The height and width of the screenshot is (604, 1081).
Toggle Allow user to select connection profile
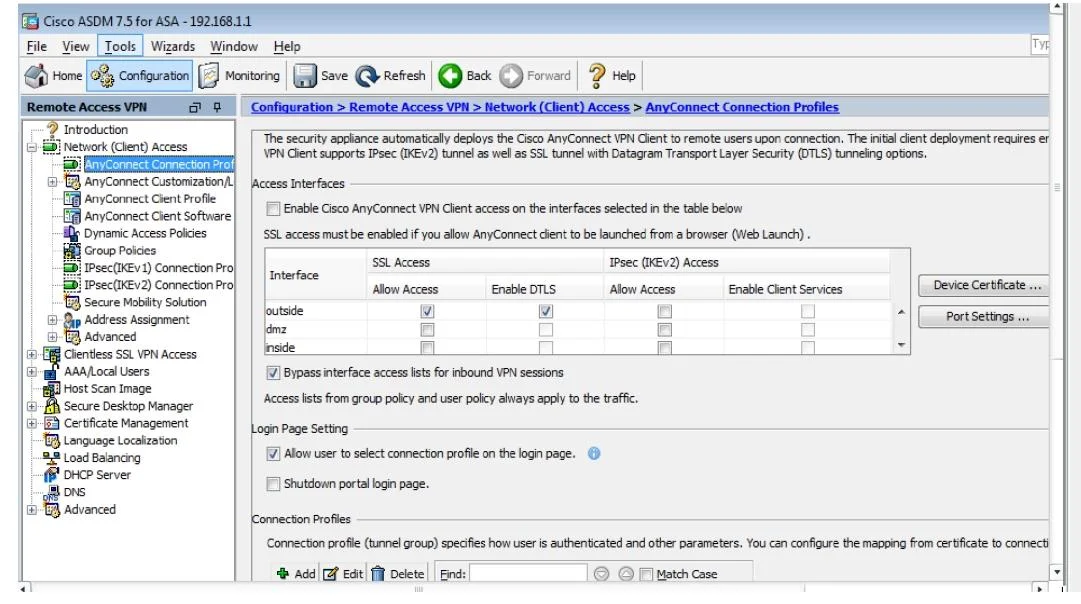tap(273, 454)
